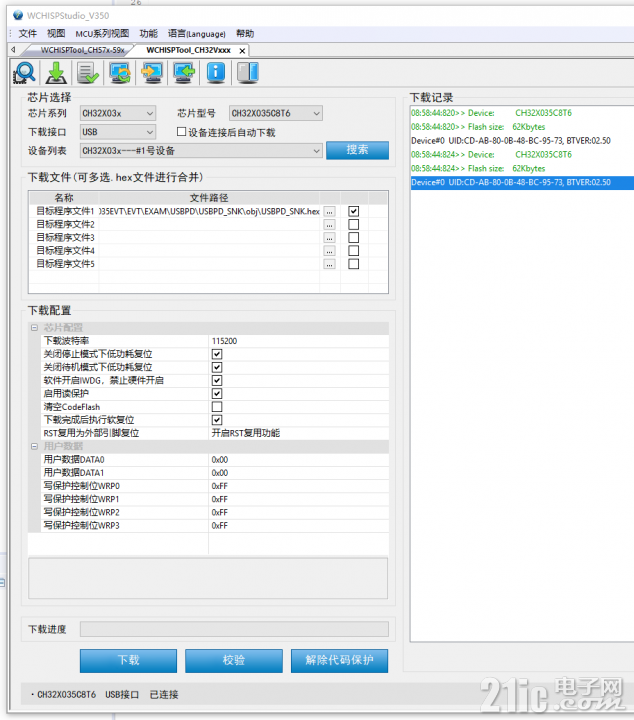Image resolution: width=634 pixels, height=720 pixels.
Task: Open the 设备列表 device dropdown
Action: pos(201,151)
